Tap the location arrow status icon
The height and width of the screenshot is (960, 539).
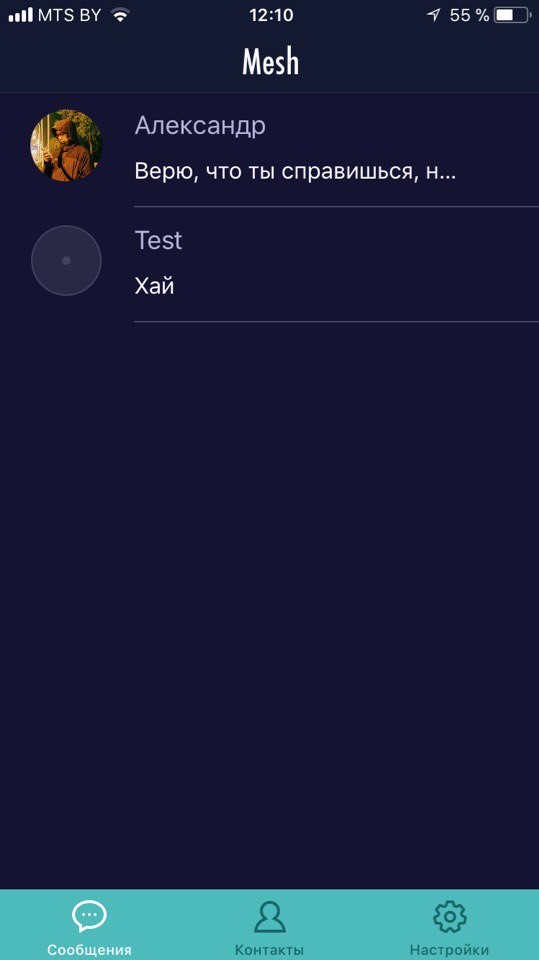[x=434, y=15]
